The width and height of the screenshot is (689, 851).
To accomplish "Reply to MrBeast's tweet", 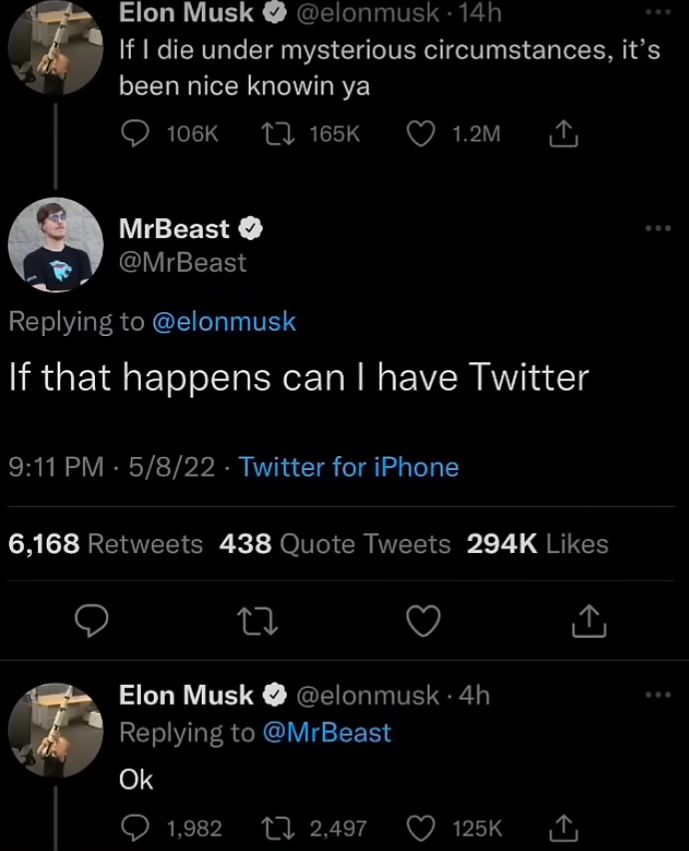I will 92,621.
